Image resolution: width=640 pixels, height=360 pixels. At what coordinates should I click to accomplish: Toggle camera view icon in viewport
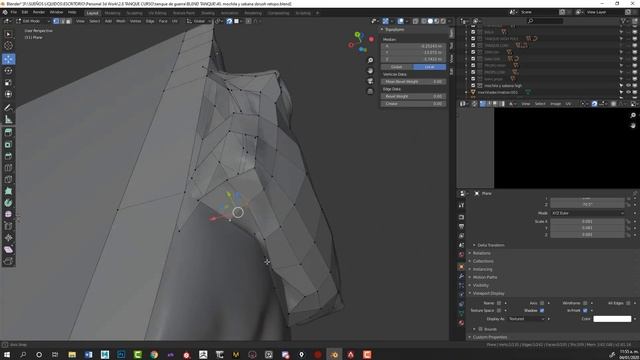click(x=370, y=81)
